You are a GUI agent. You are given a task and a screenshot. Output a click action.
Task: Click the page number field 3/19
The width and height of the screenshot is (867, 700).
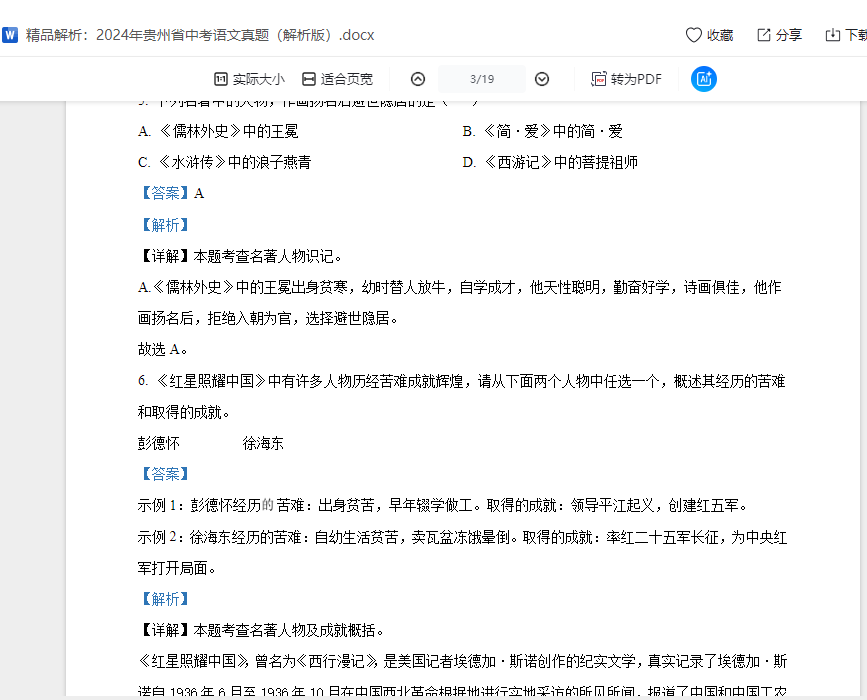pos(482,79)
